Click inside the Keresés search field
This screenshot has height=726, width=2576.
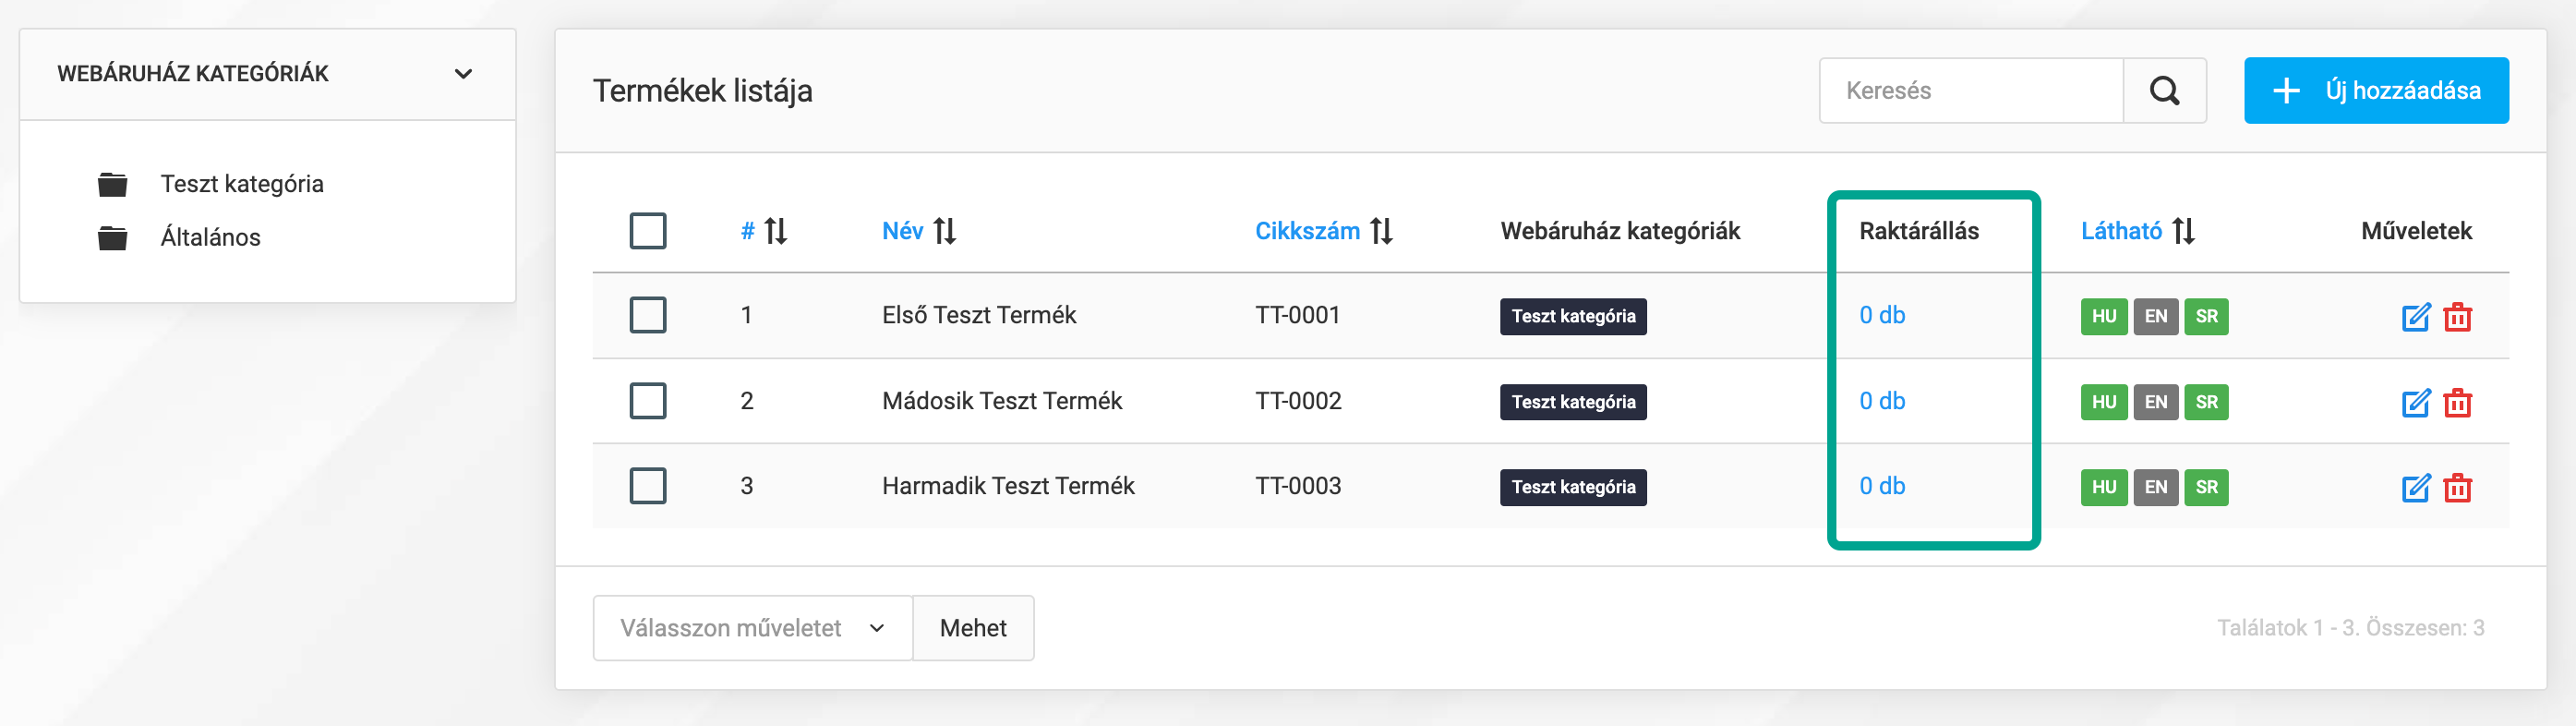[1970, 90]
